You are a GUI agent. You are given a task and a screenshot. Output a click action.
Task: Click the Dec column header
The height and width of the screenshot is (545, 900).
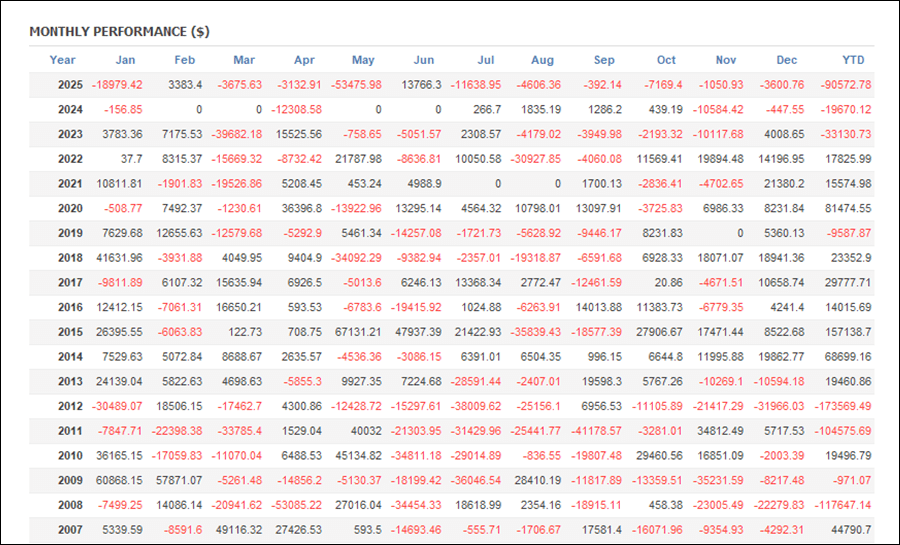(x=787, y=60)
